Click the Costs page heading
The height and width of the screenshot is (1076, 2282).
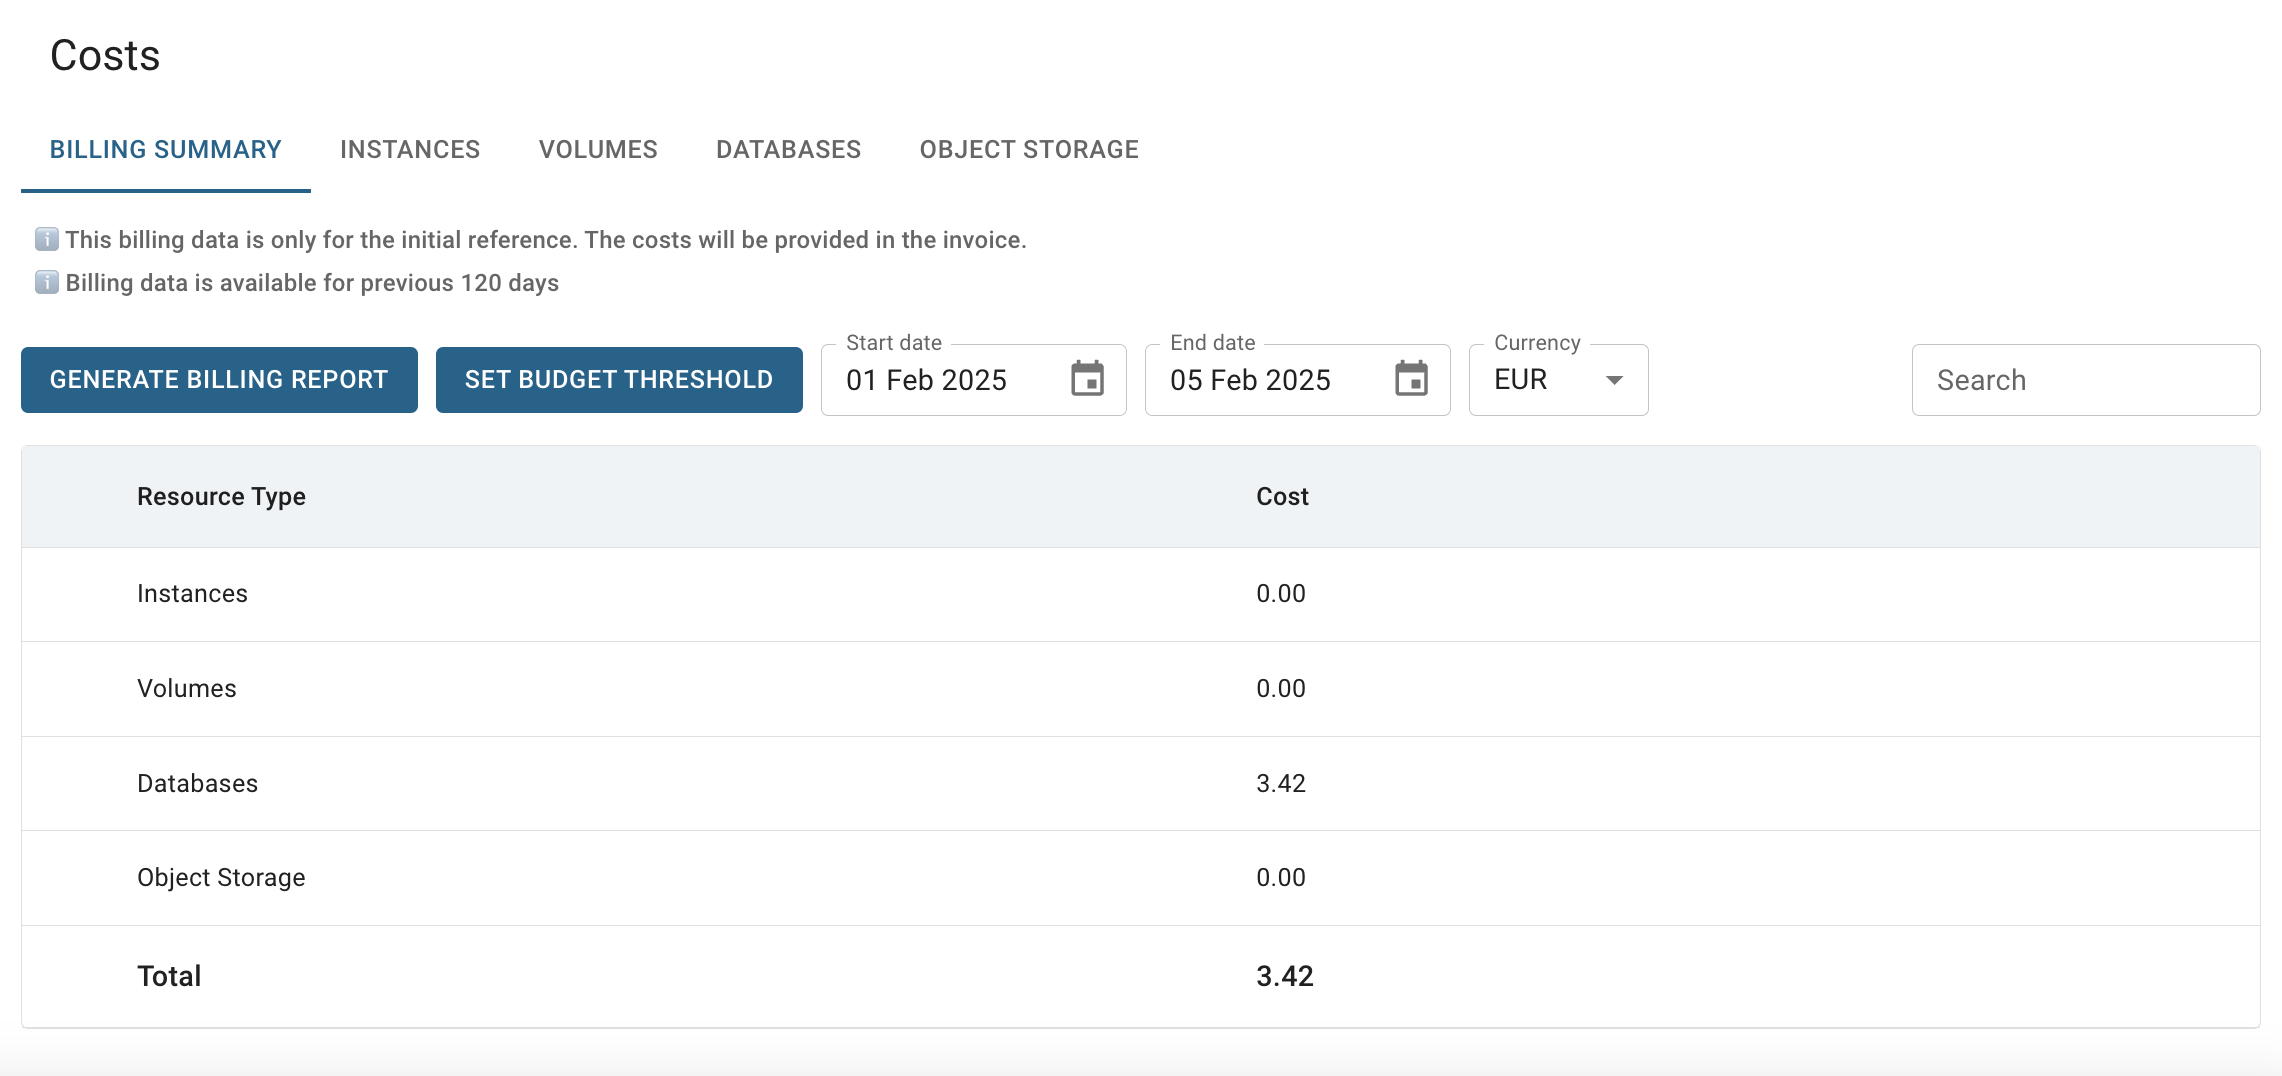[105, 55]
